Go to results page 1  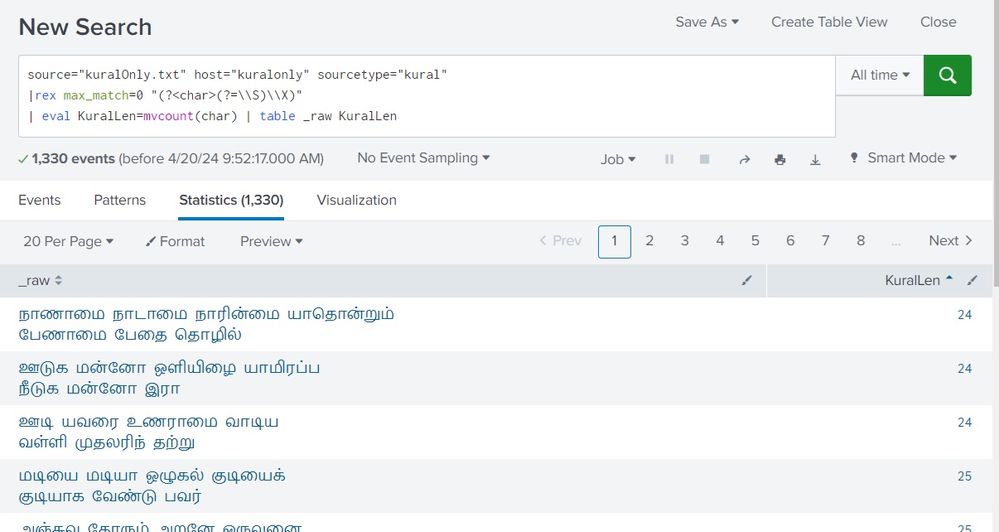(x=614, y=241)
